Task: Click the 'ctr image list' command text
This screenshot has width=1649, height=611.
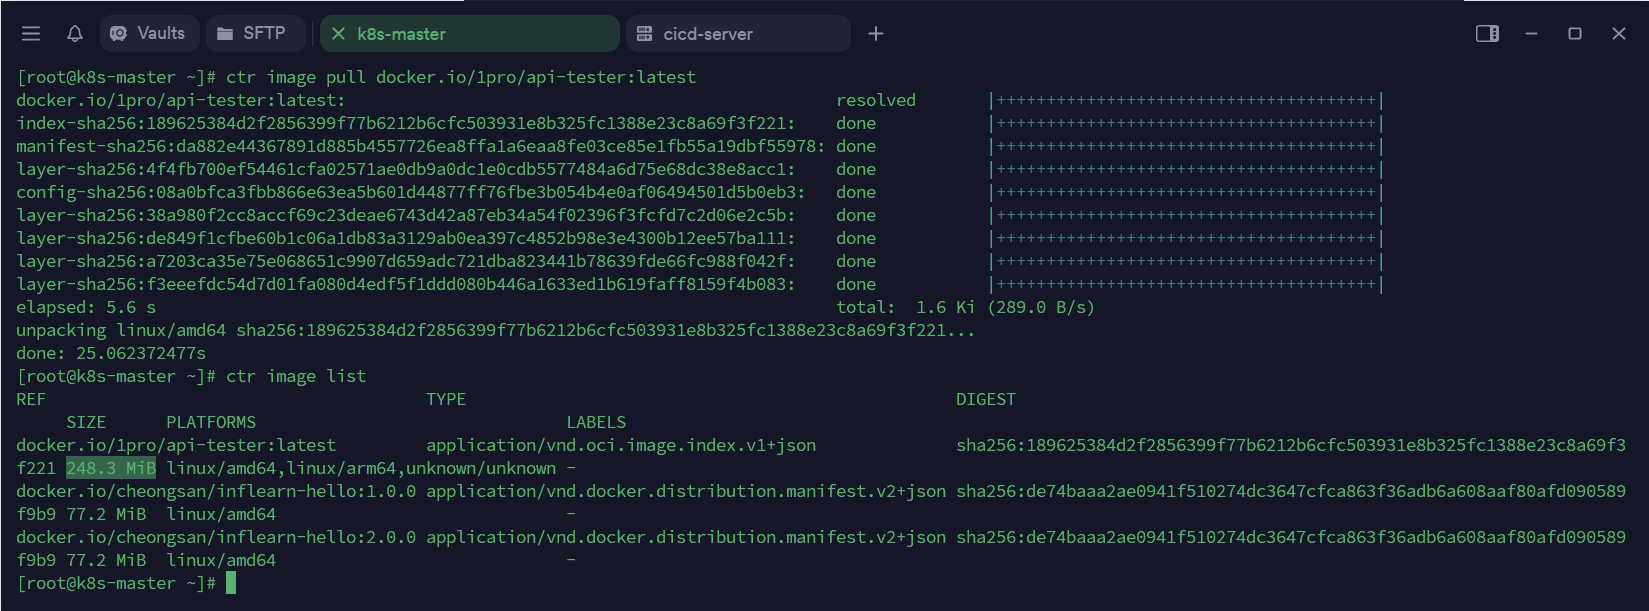Action: (296, 376)
